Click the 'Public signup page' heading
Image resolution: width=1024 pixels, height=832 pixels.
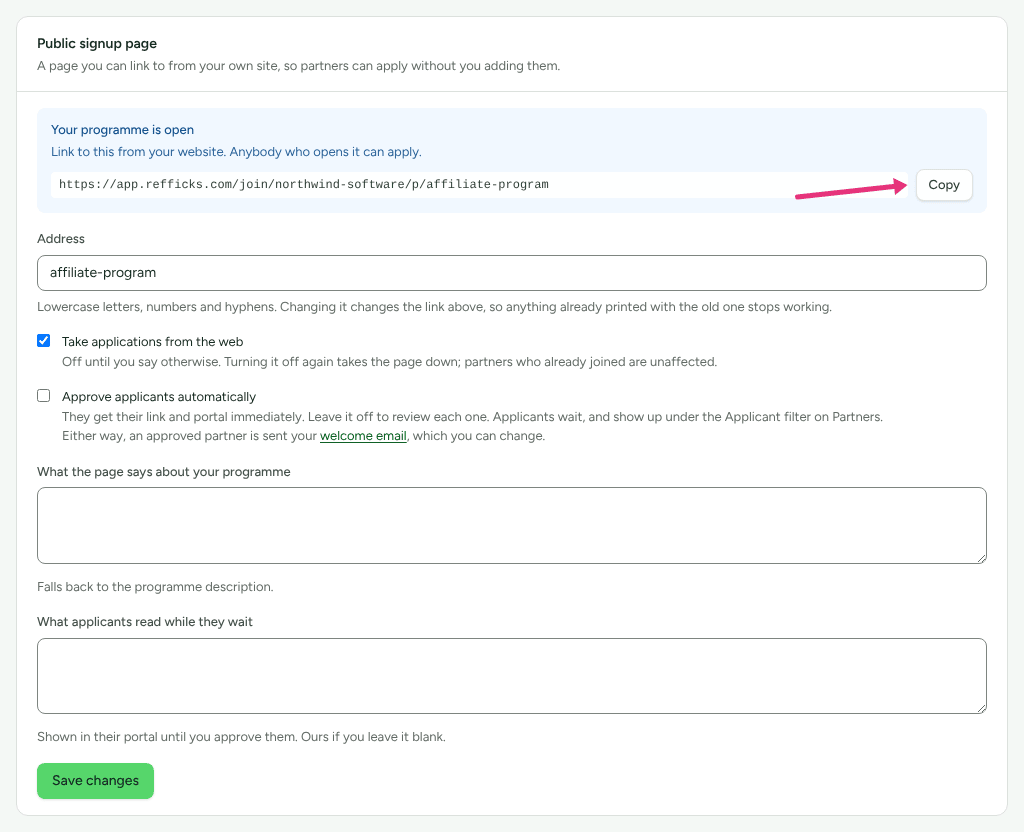click(97, 44)
